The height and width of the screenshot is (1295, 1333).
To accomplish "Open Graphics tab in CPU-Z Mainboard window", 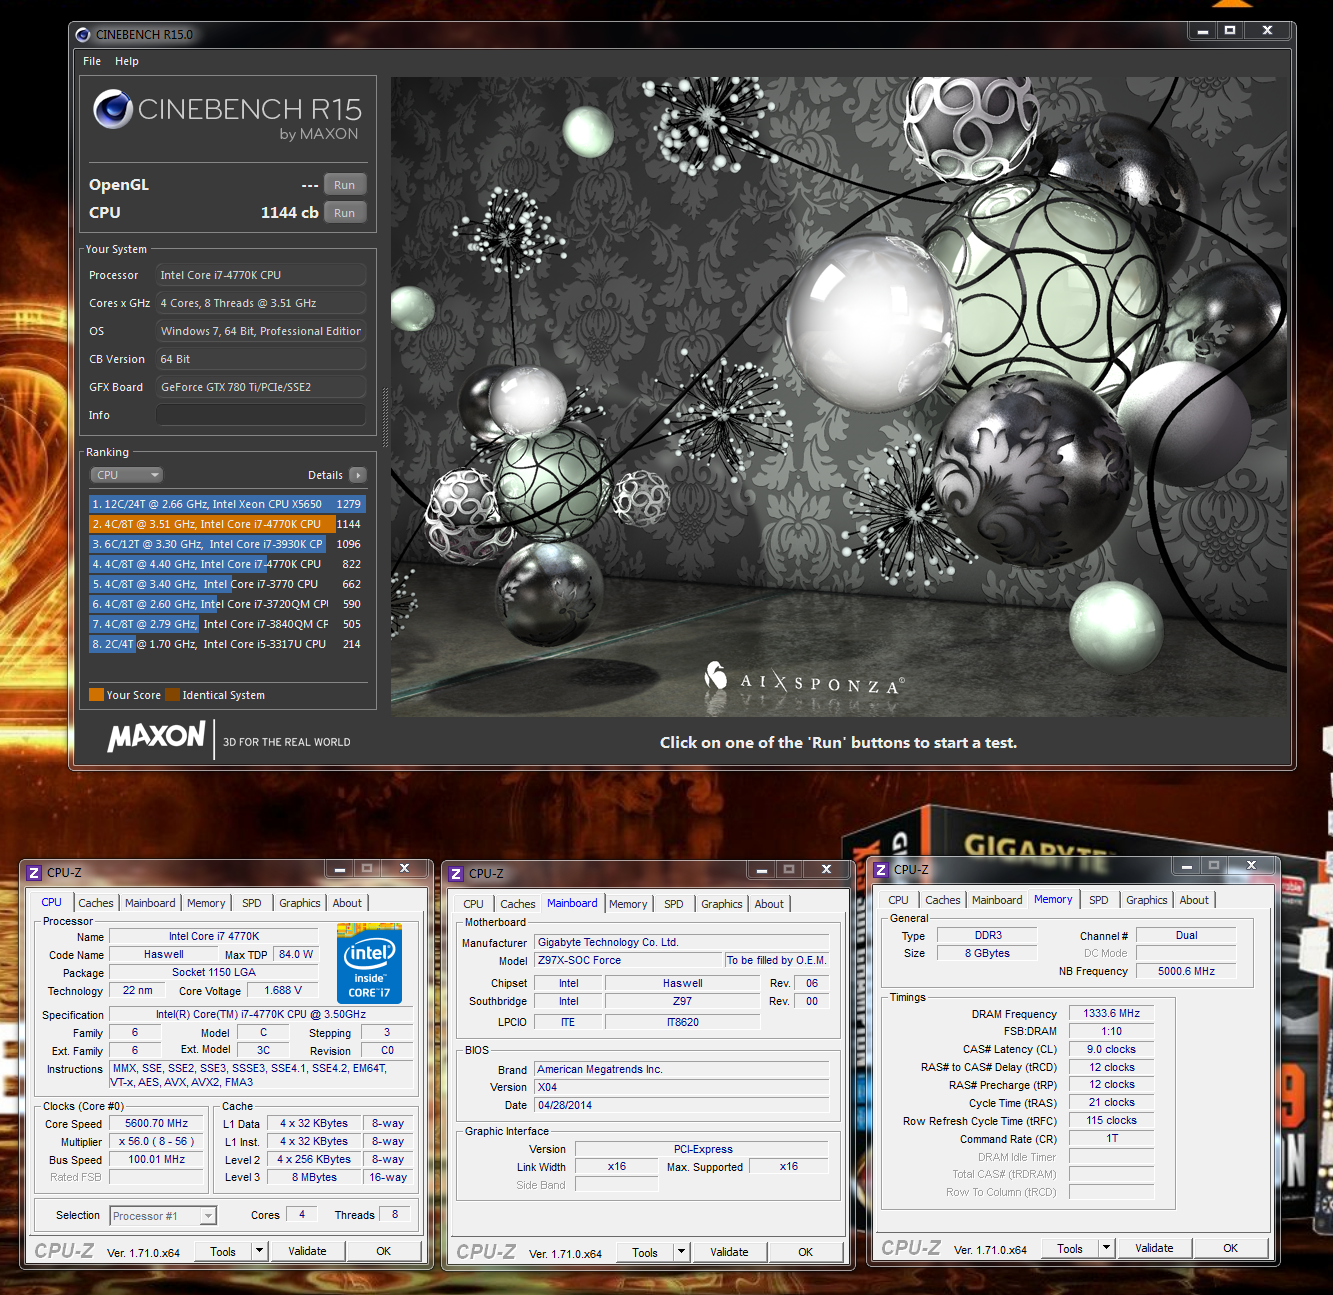I will 722,904.
